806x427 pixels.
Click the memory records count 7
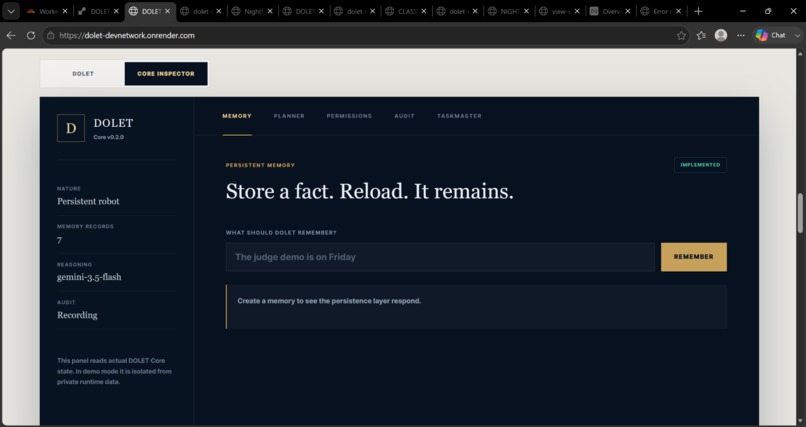pos(60,240)
